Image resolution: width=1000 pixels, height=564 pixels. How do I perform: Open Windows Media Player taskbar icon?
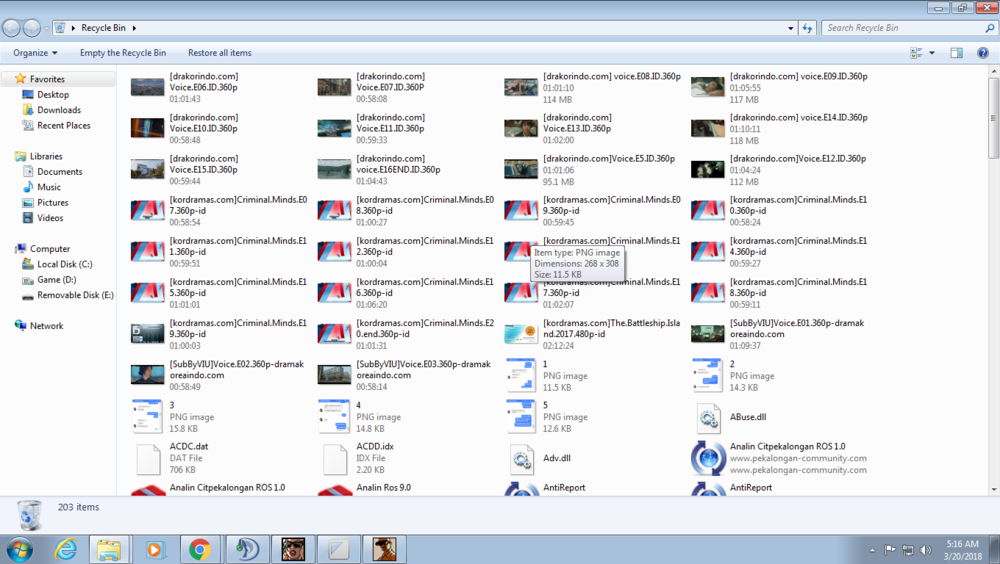(x=154, y=549)
